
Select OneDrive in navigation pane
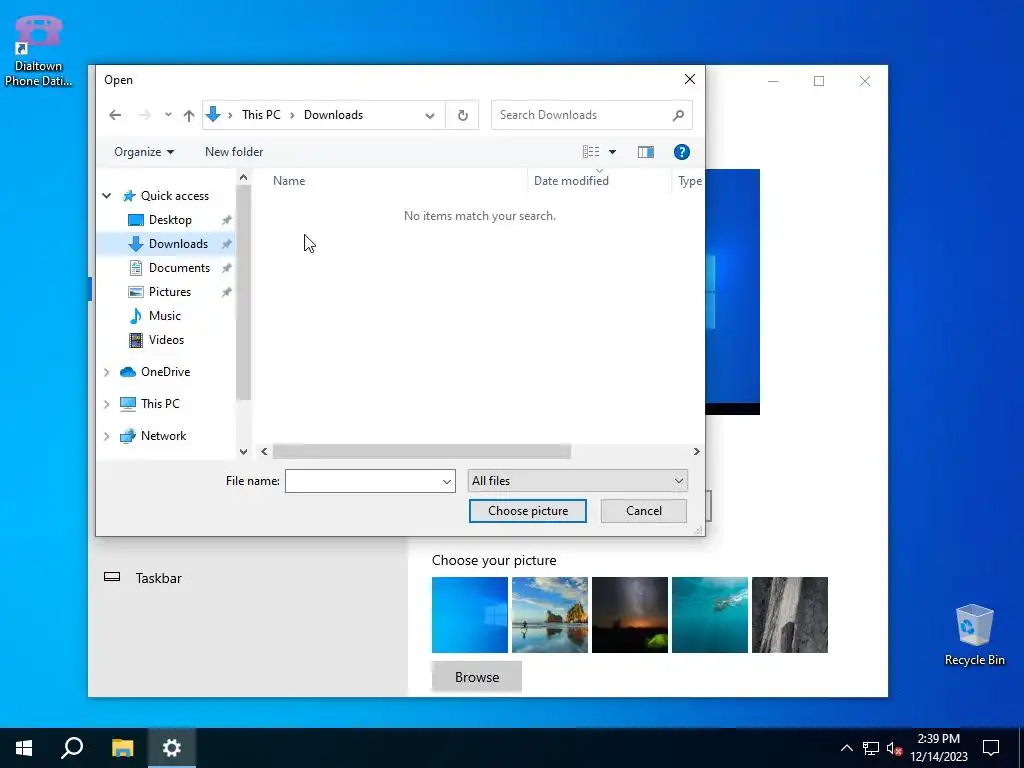point(165,372)
